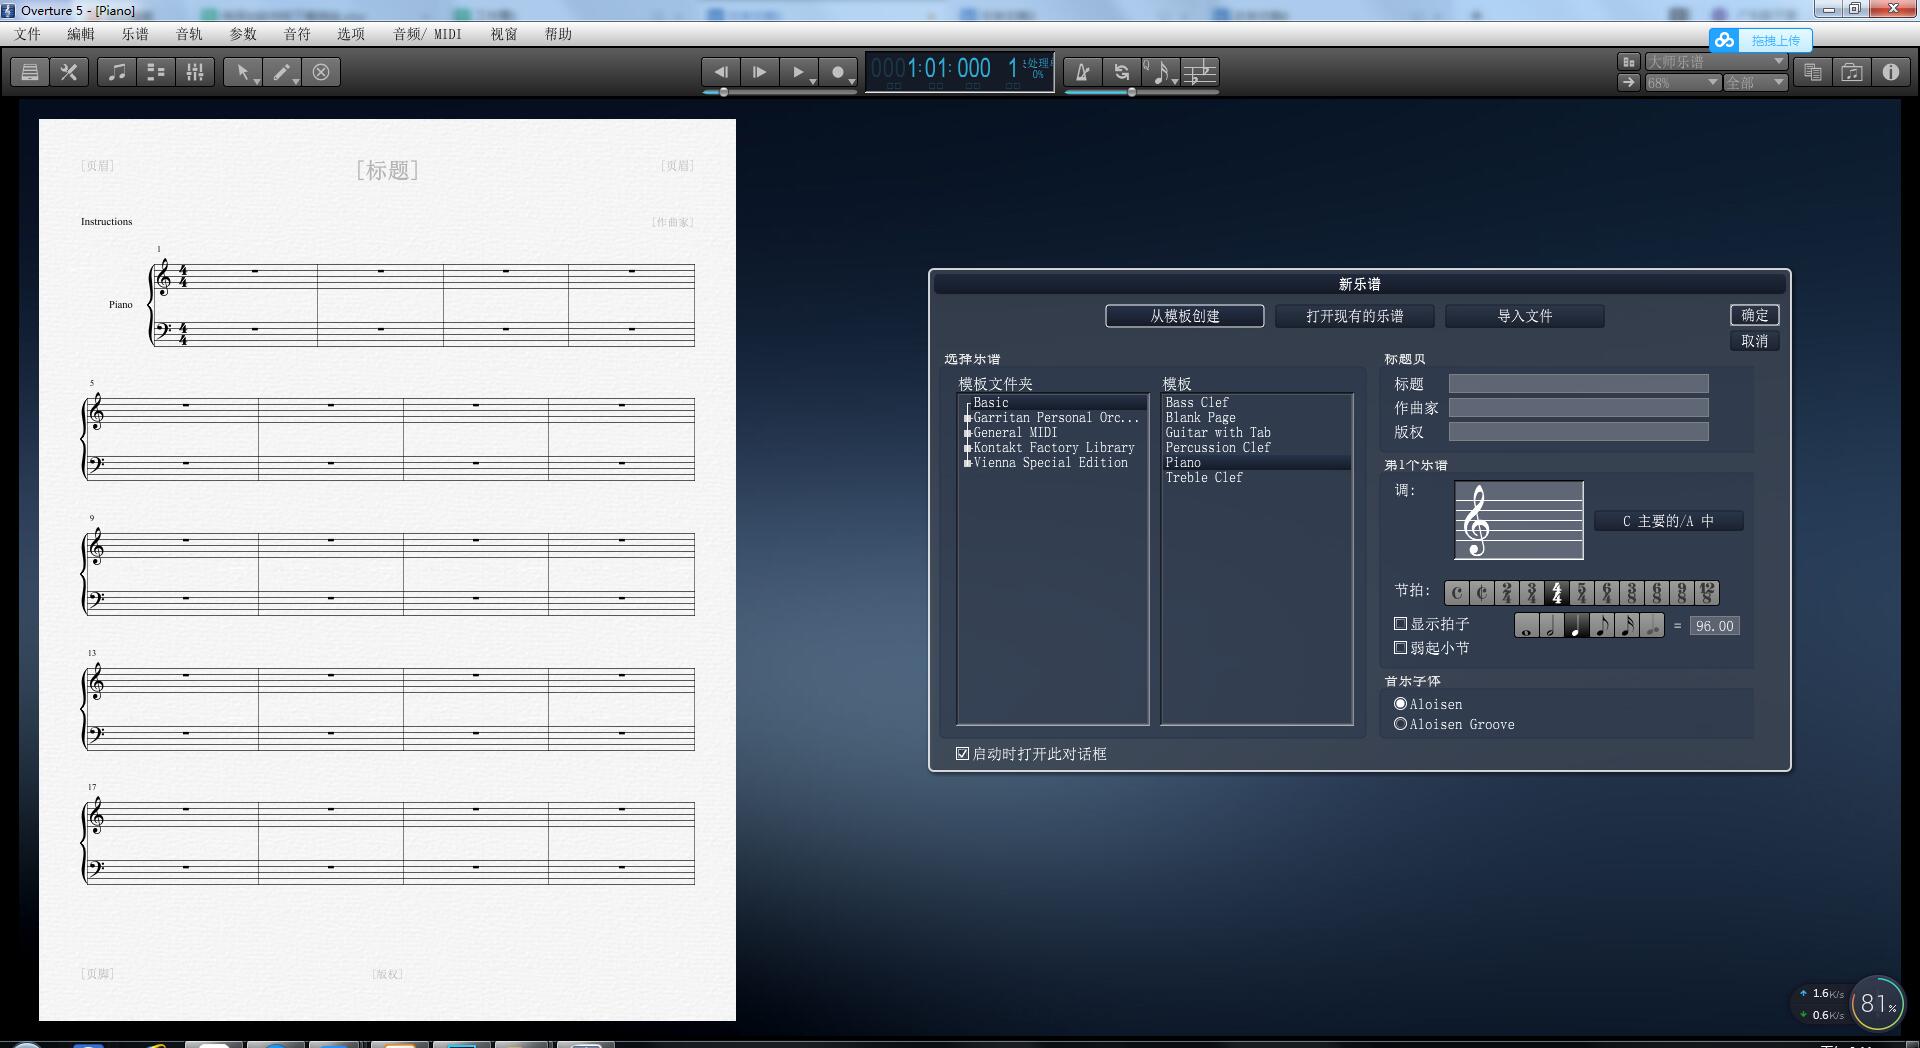The height and width of the screenshot is (1048, 1920).
Task: Click the info icon on the toolbar
Action: click(1890, 71)
